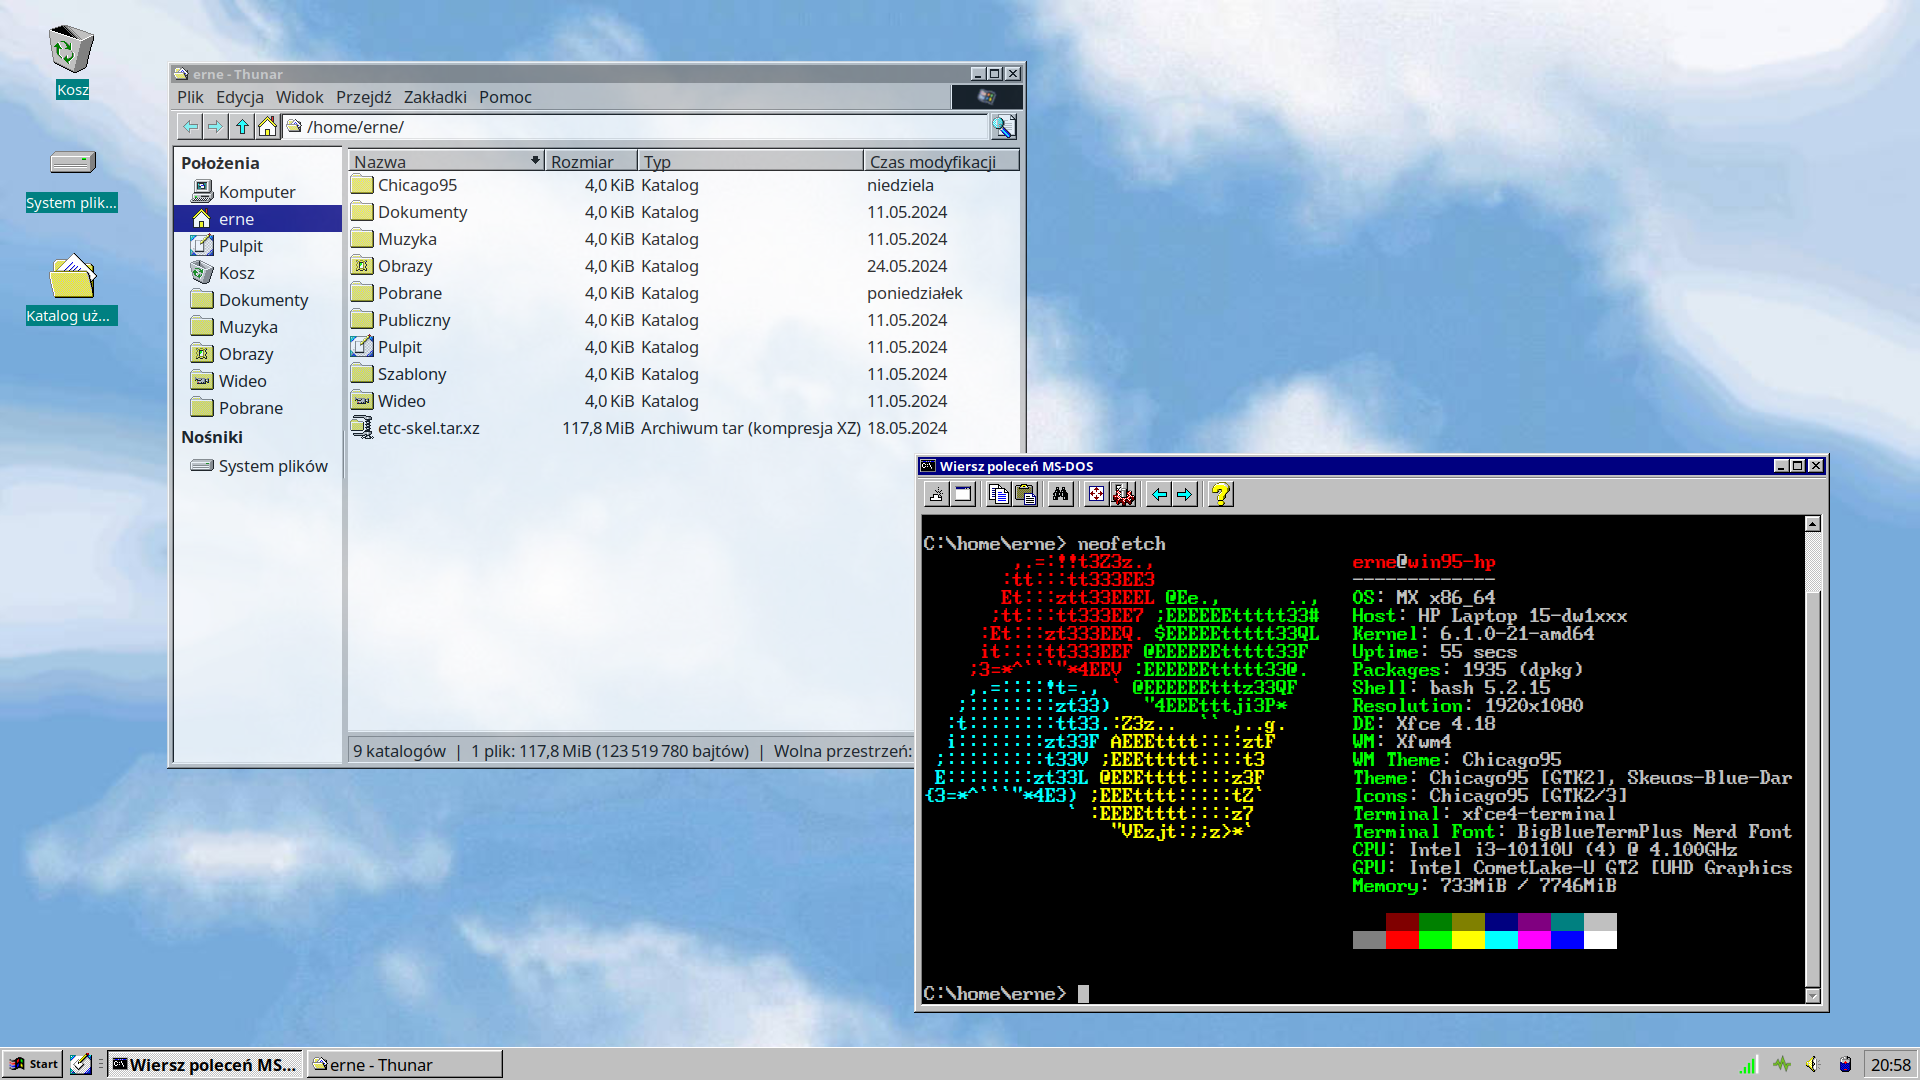Click the volume speaker tray icon

[1813, 1065]
